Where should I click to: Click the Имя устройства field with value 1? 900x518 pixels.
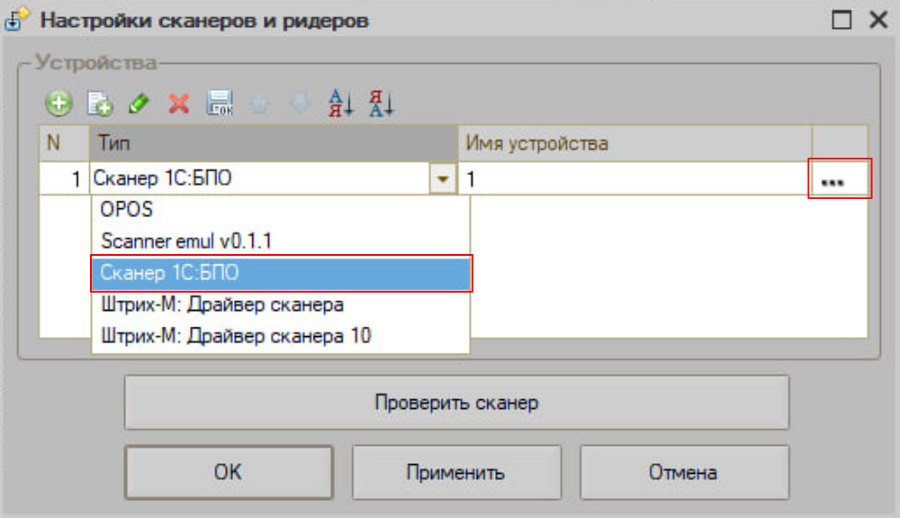(633, 179)
